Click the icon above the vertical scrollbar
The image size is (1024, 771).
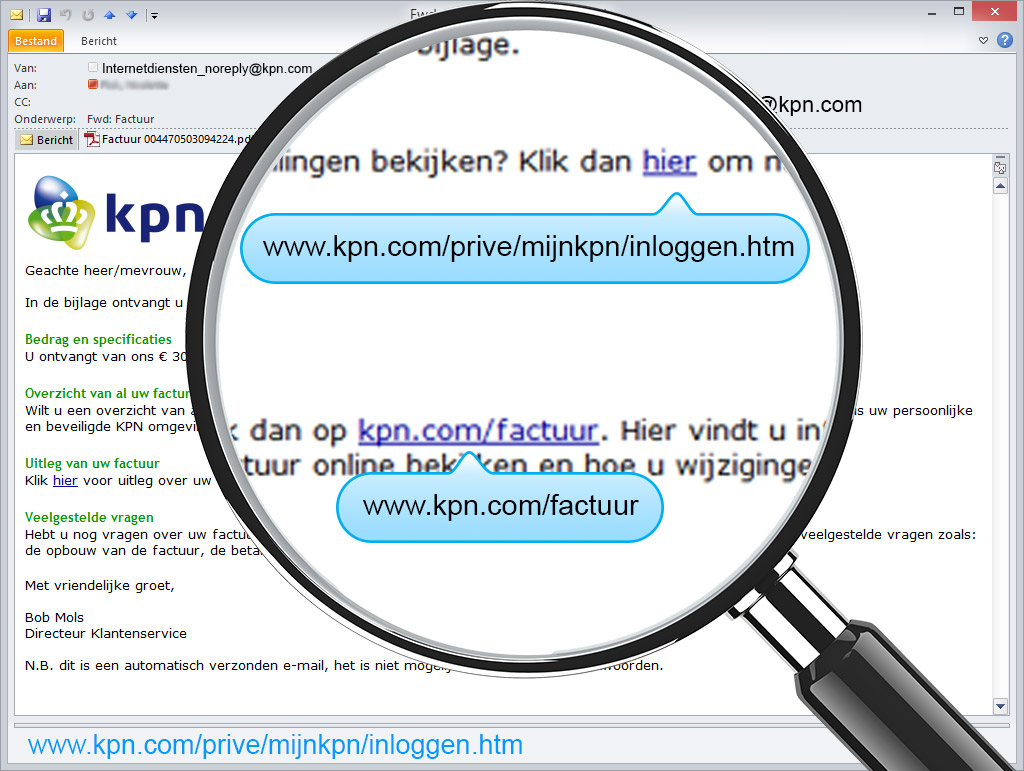pos(1000,166)
